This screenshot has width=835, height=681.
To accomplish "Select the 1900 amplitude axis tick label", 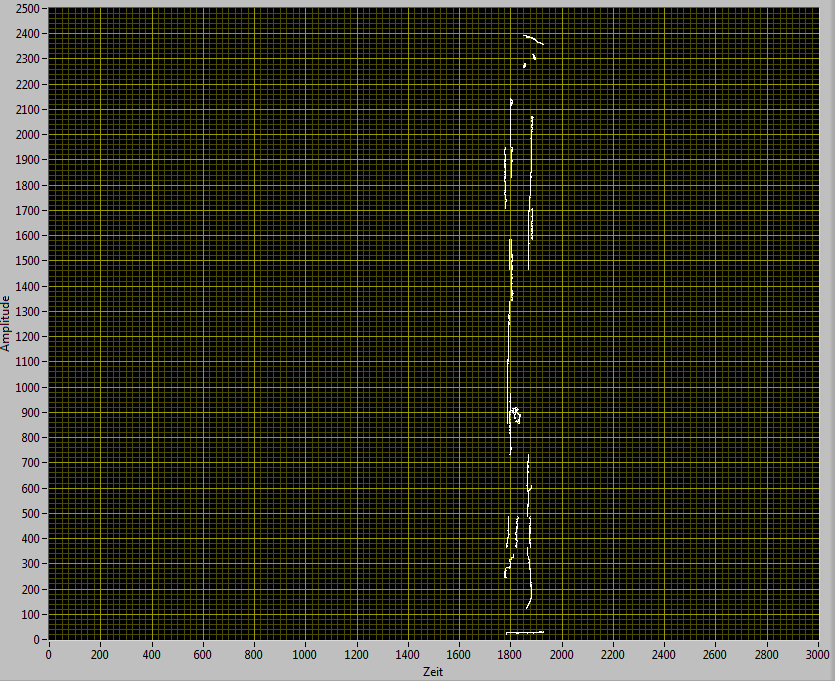I will pos(28,160).
